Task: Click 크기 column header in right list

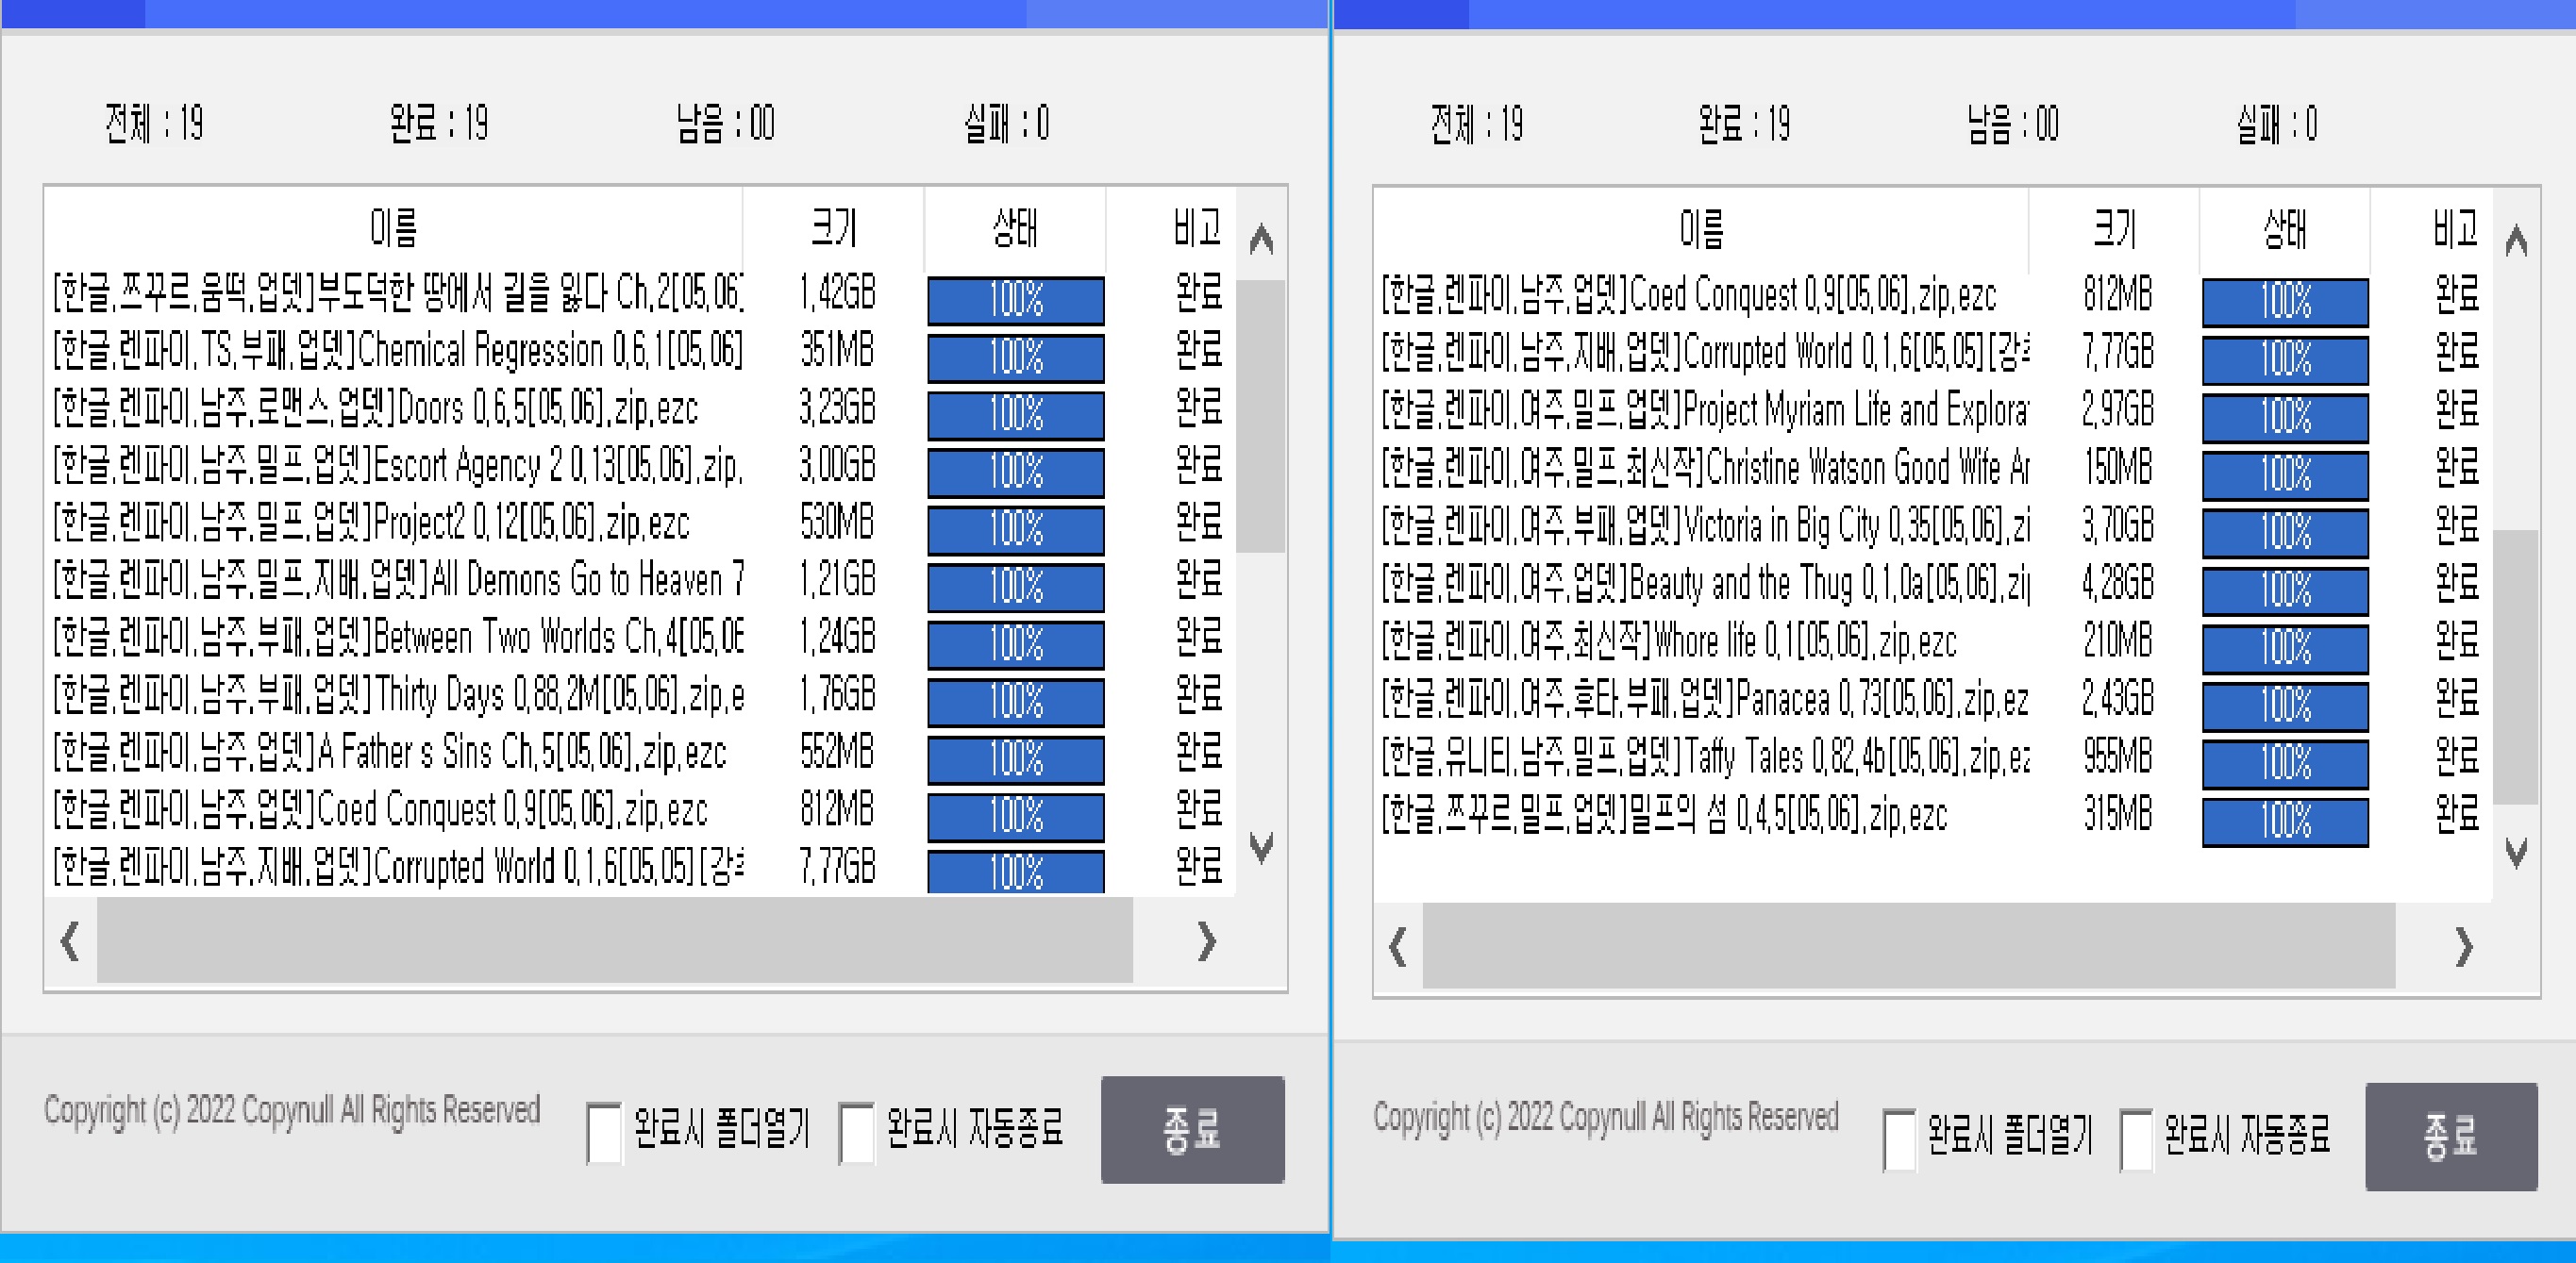Action: (x=2114, y=230)
